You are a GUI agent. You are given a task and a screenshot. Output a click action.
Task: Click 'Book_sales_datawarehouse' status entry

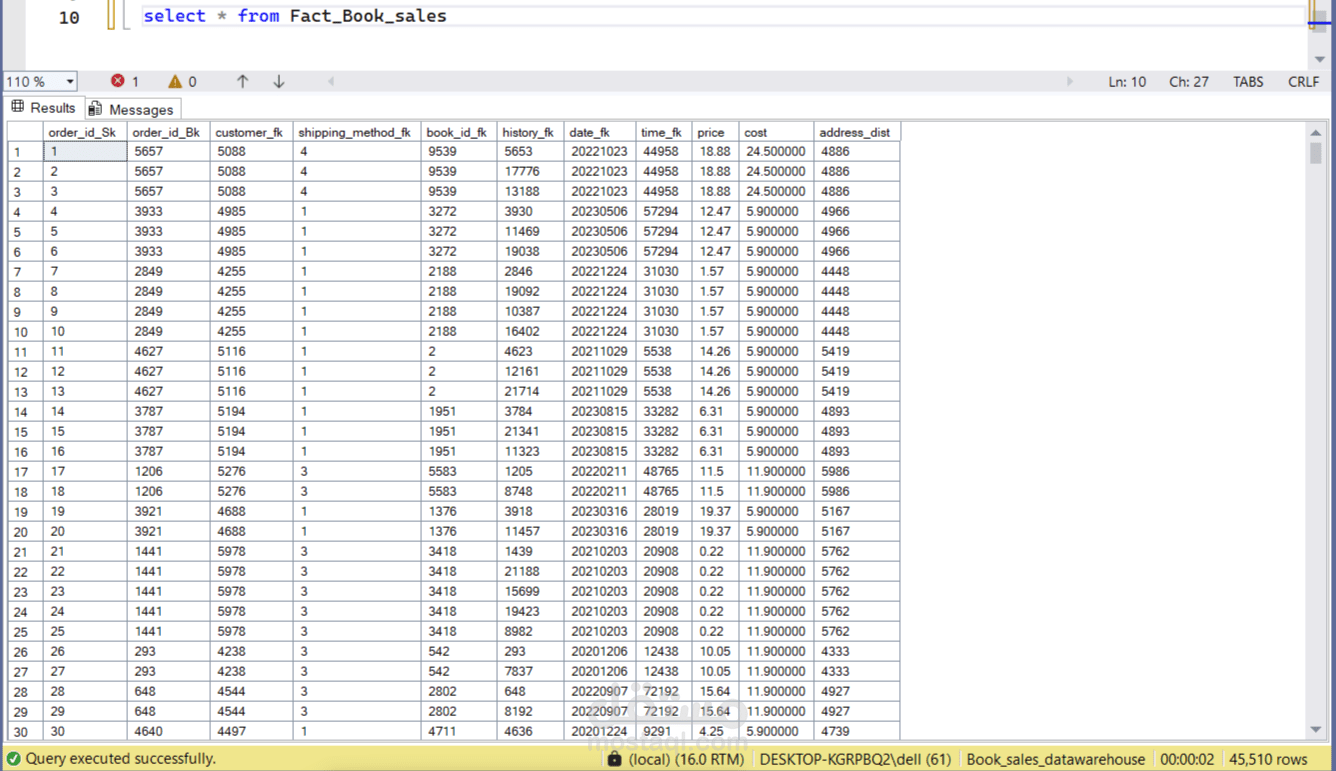click(x=1055, y=759)
